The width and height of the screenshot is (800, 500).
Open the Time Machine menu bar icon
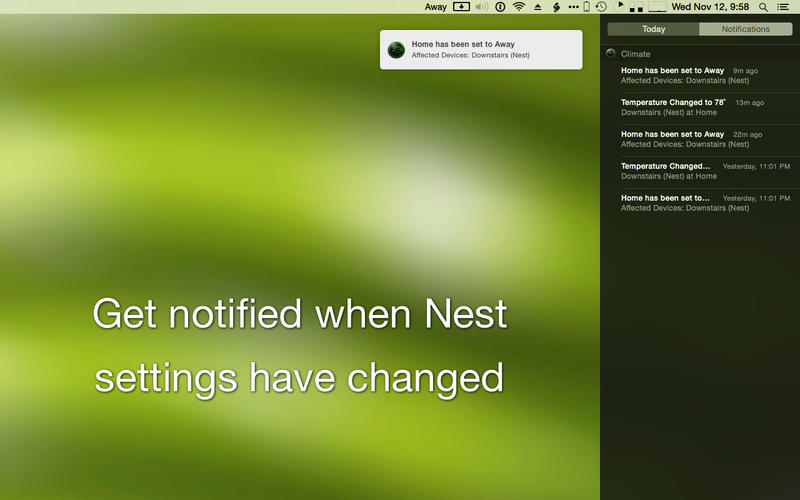coord(602,7)
